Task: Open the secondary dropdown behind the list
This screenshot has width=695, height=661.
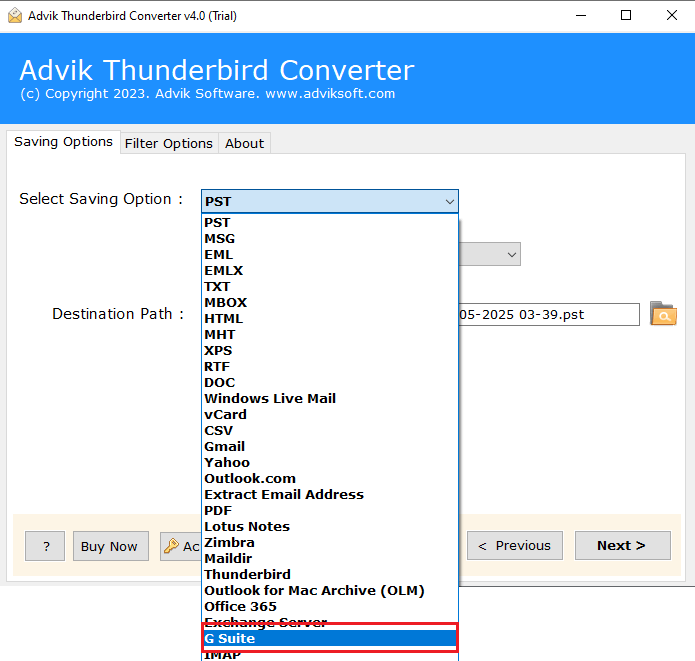Action: [x=511, y=254]
